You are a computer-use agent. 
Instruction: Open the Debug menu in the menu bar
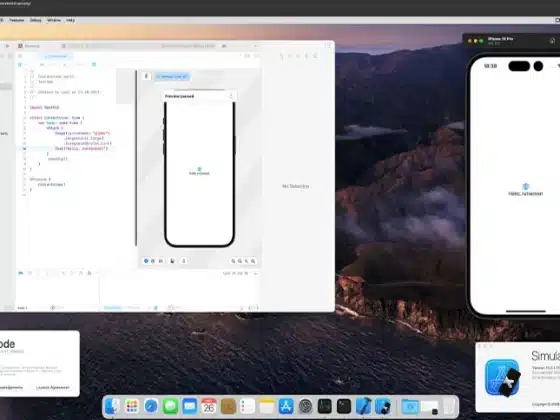pyautogui.click(x=36, y=20)
